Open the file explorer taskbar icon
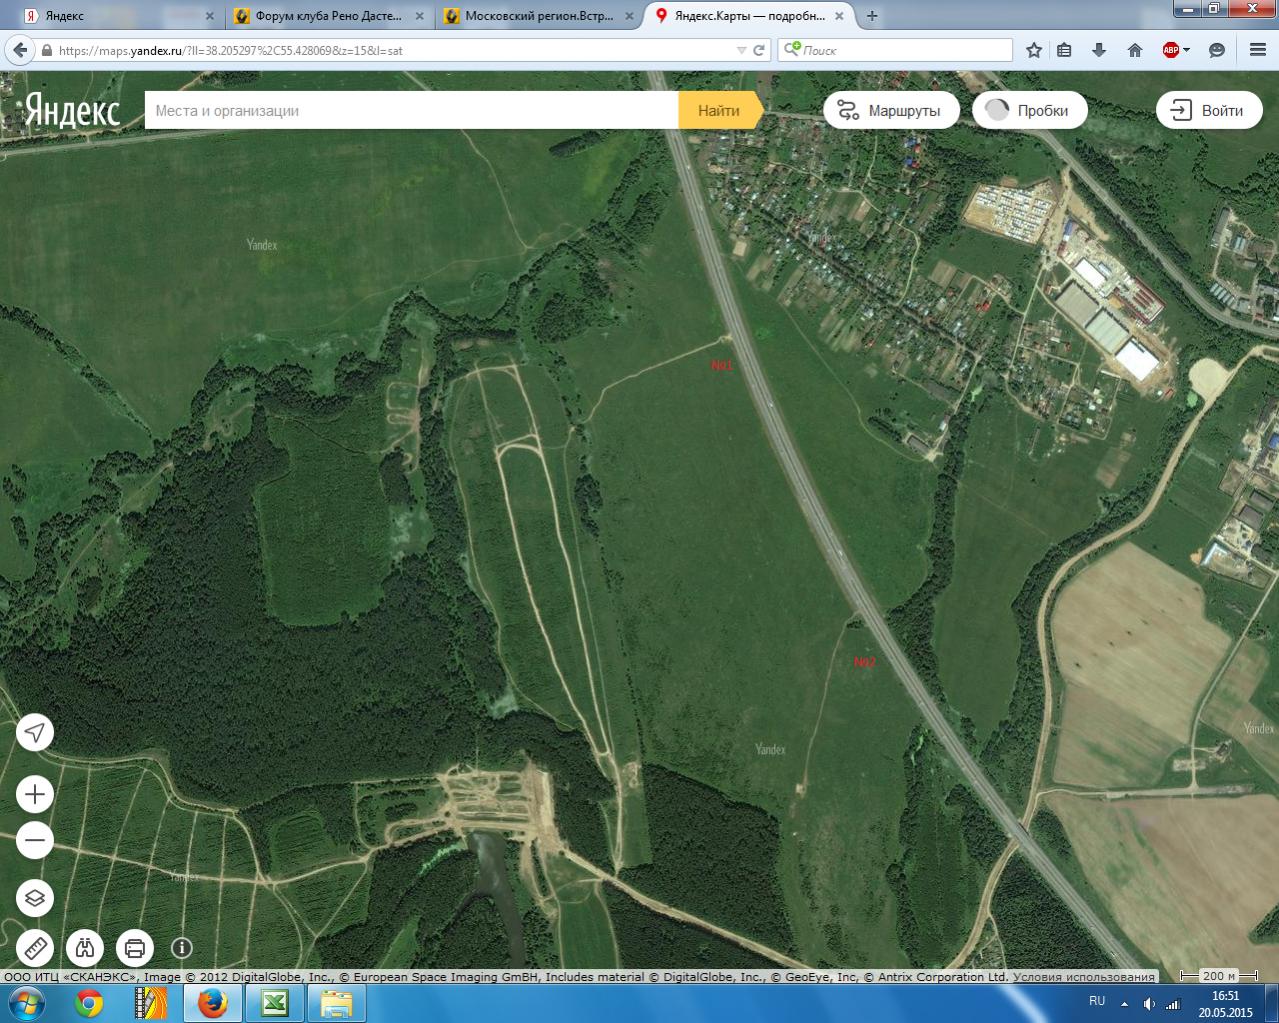The width and height of the screenshot is (1279, 1023). (337, 1003)
